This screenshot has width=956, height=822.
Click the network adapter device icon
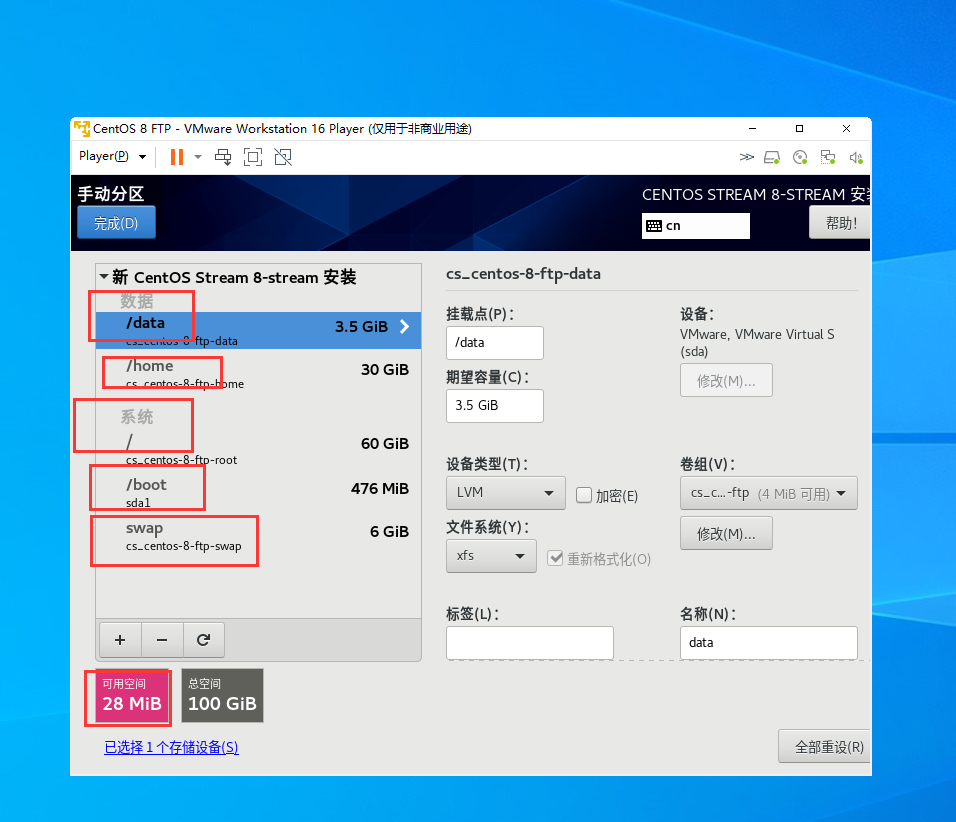828,158
